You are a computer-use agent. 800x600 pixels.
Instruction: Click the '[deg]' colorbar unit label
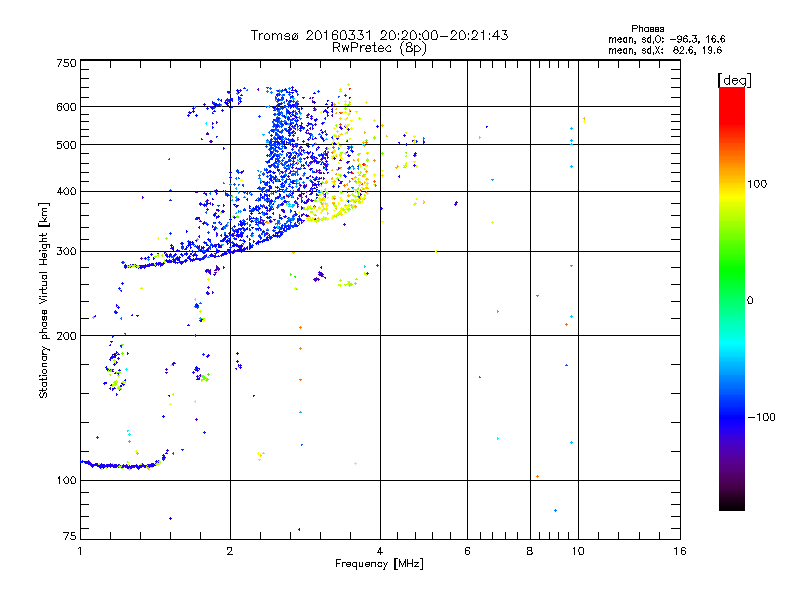[734, 80]
